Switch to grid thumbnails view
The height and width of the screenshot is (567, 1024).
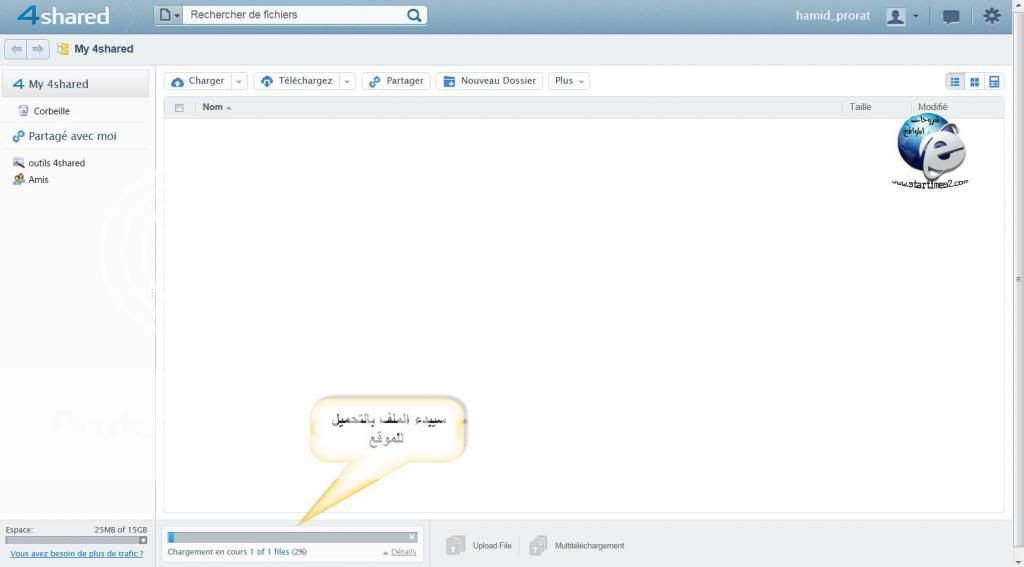tap(974, 81)
